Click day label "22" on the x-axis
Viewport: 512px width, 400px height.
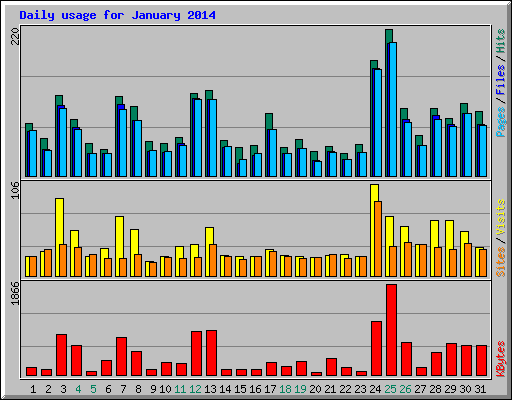click(345, 389)
